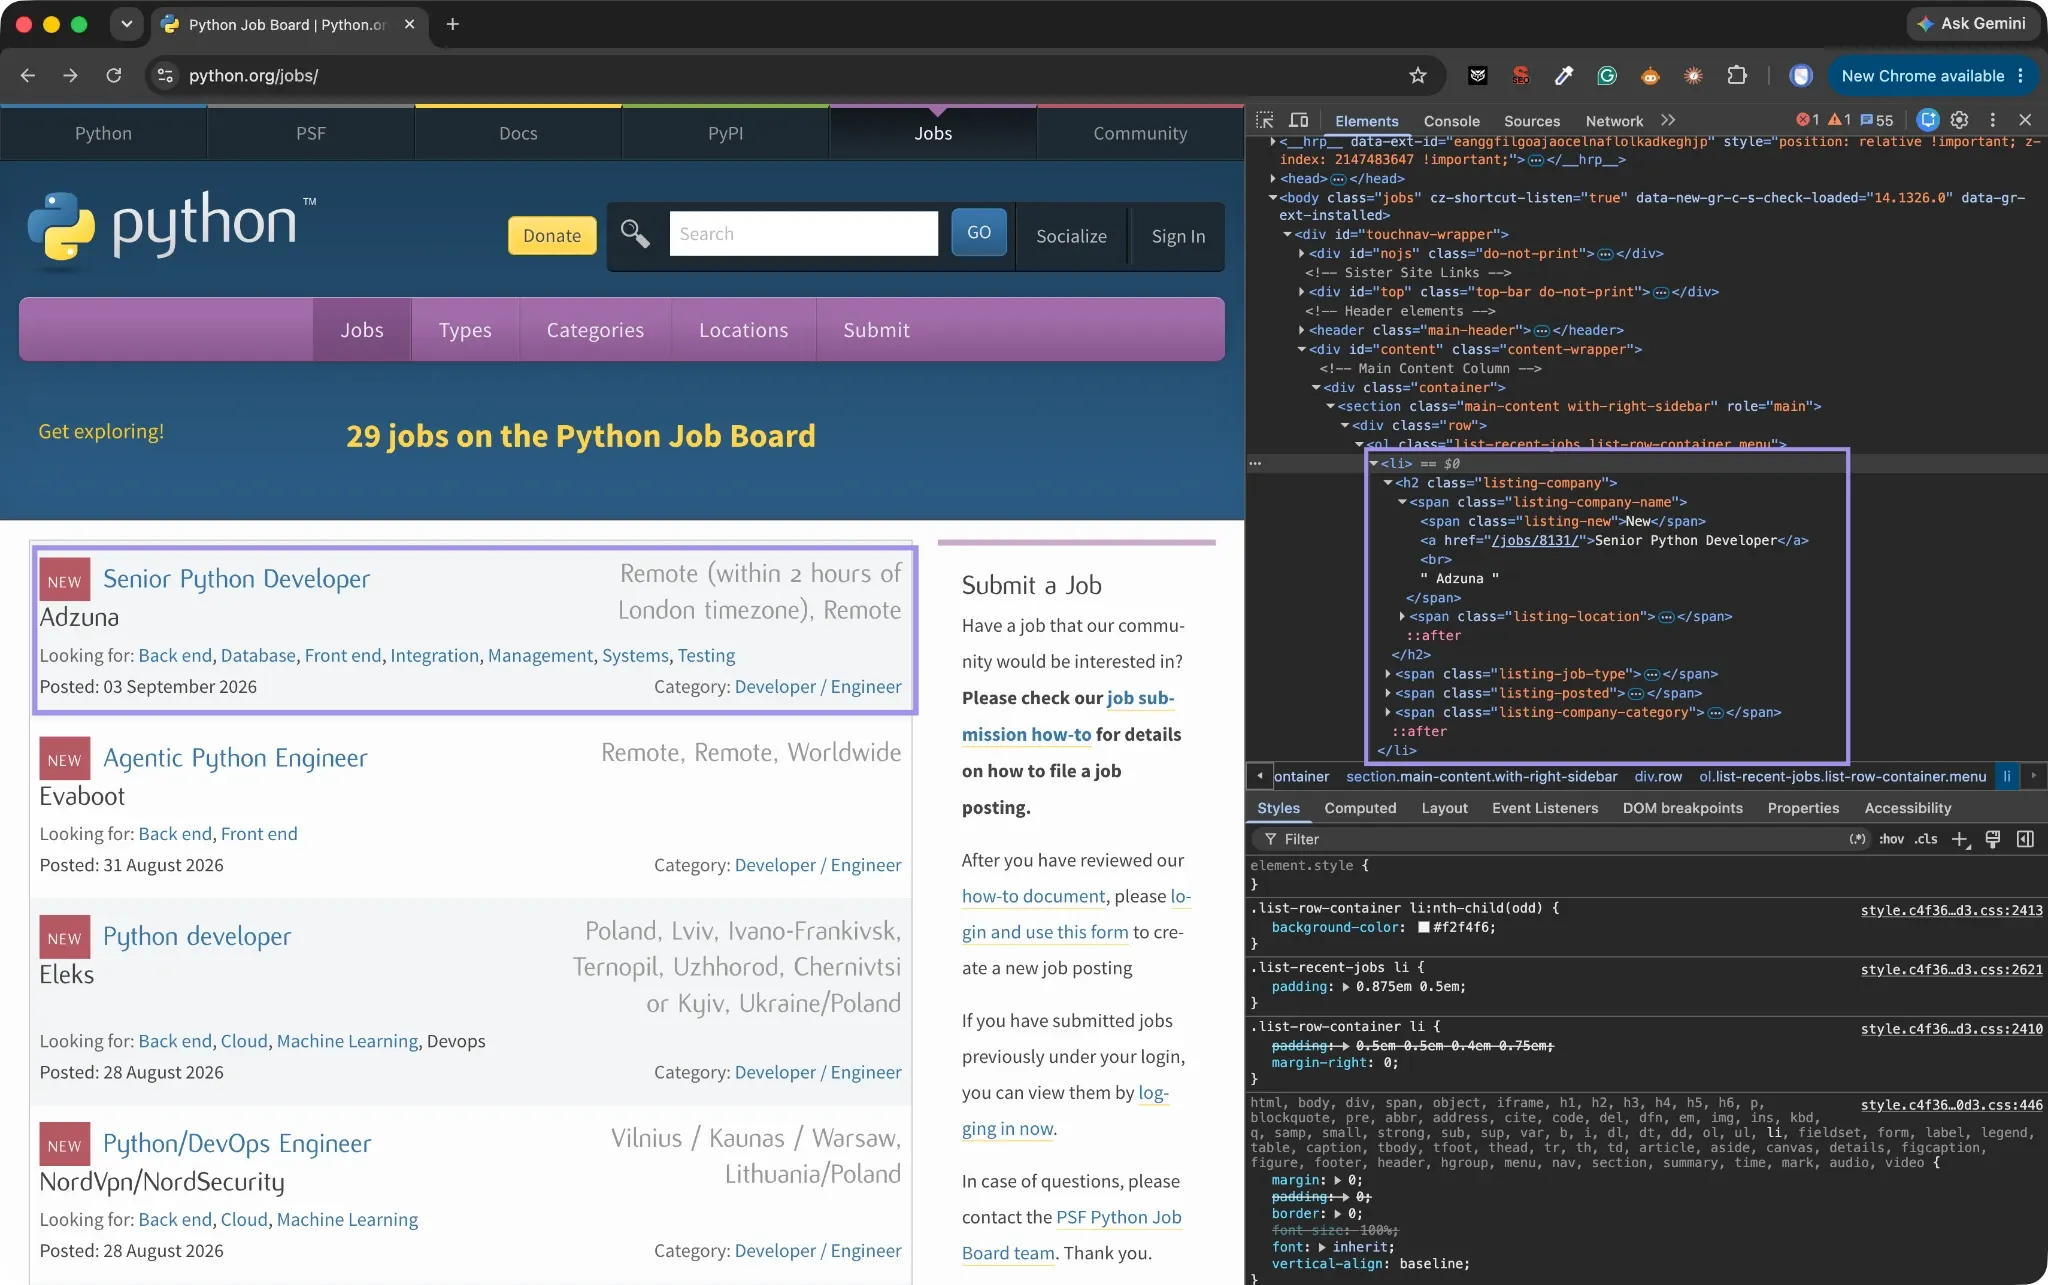Close the DevTools panel
Viewport: 2048px width, 1285px height.
[2025, 120]
